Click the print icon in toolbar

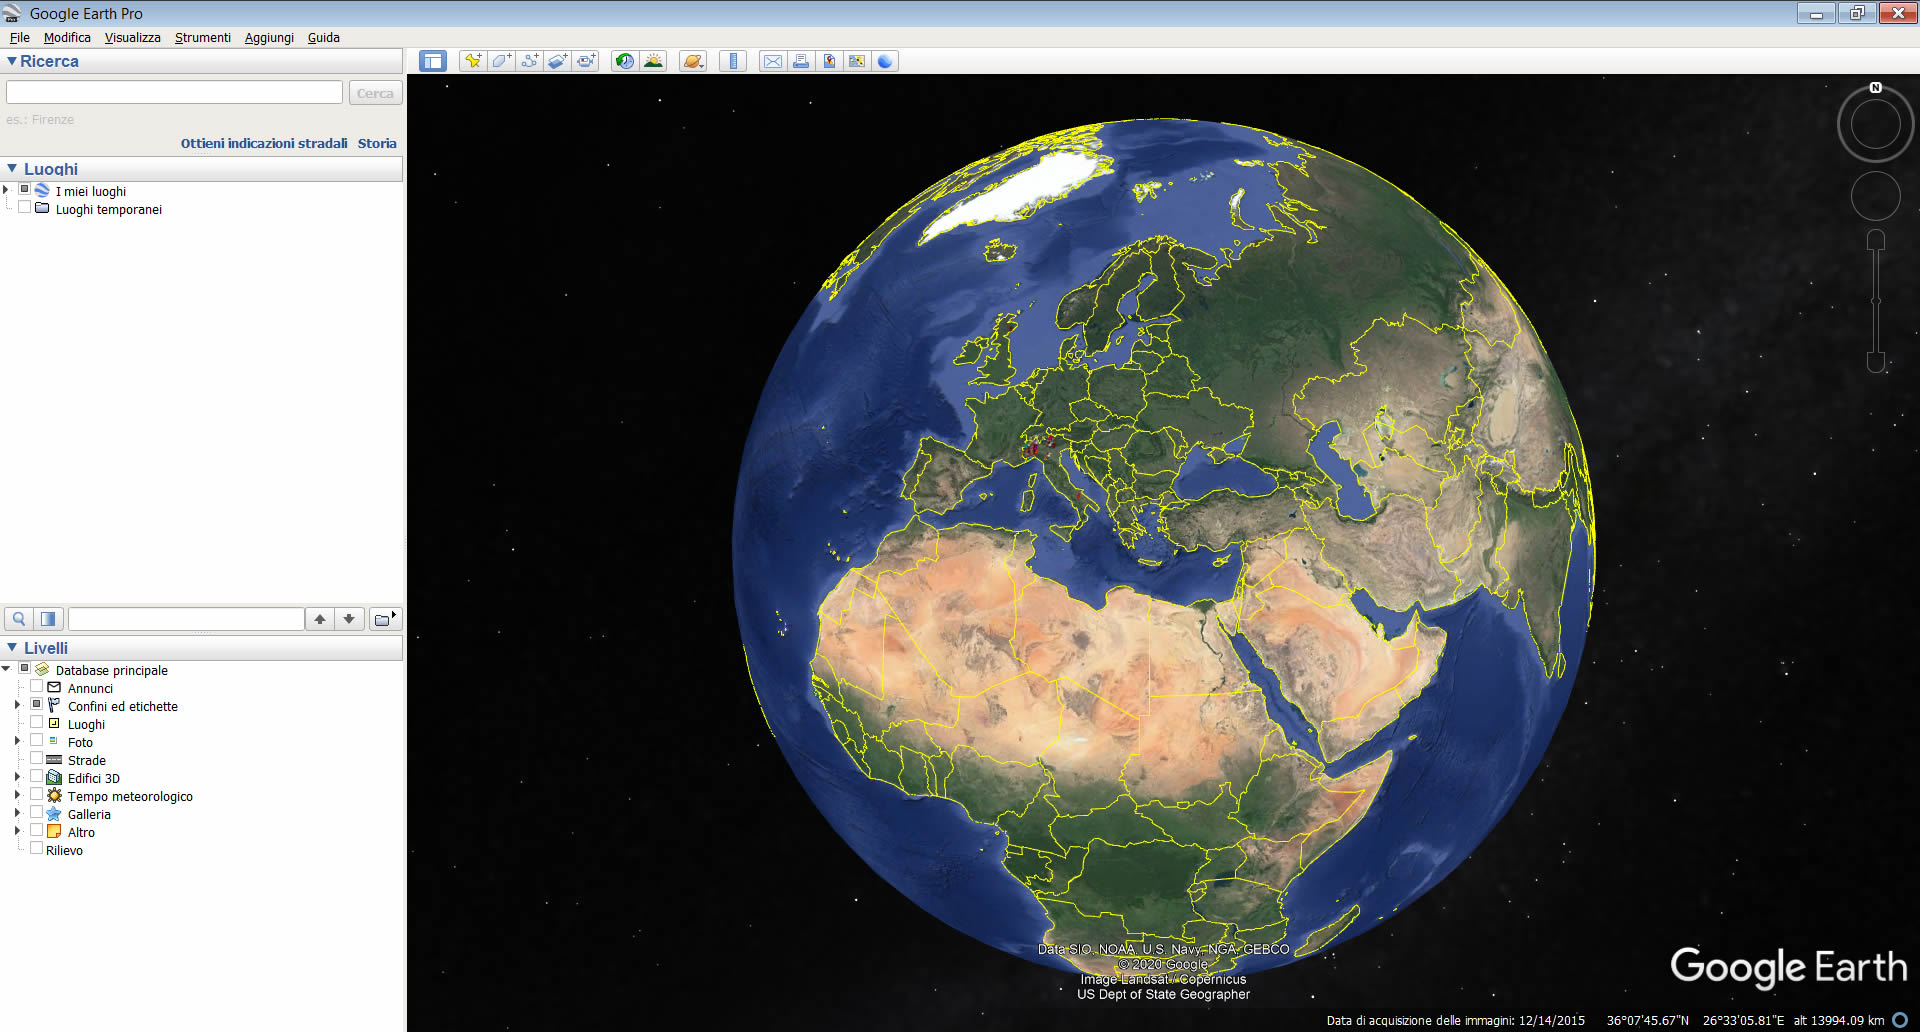(x=801, y=61)
